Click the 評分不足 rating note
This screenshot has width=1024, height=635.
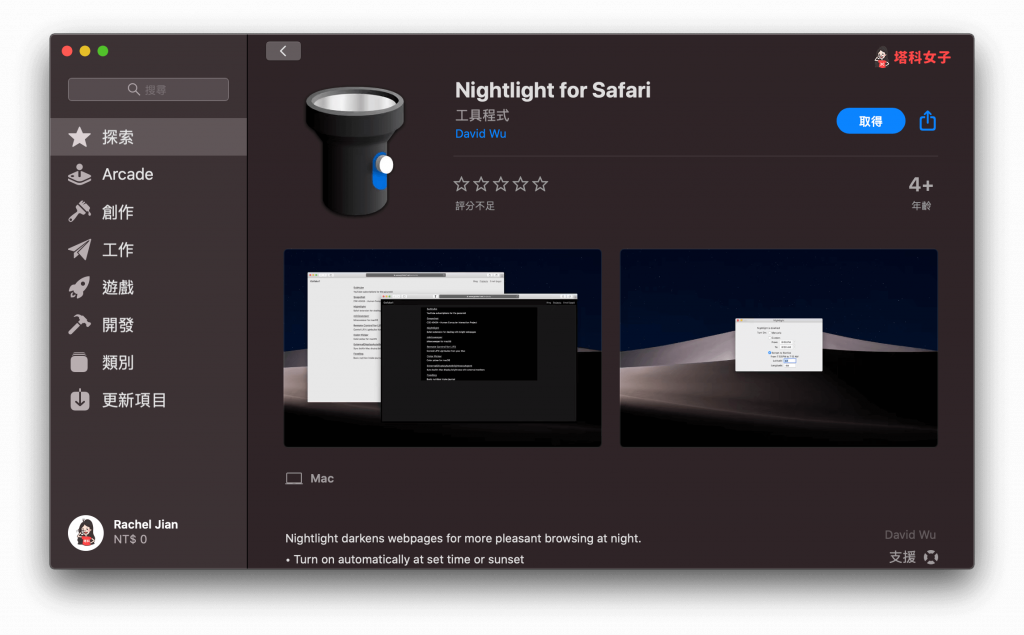[x=475, y=206]
